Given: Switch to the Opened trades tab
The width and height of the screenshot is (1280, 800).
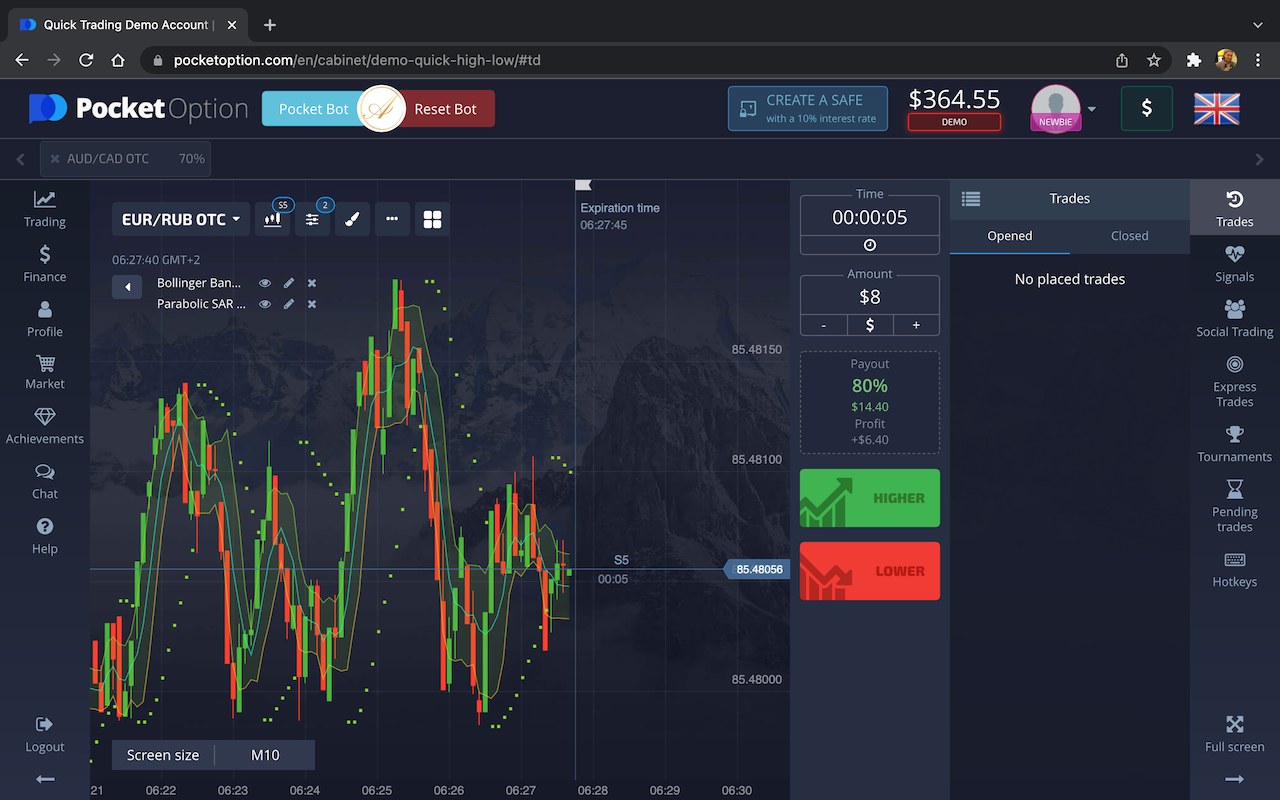Looking at the screenshot, I should (1010, 236).
